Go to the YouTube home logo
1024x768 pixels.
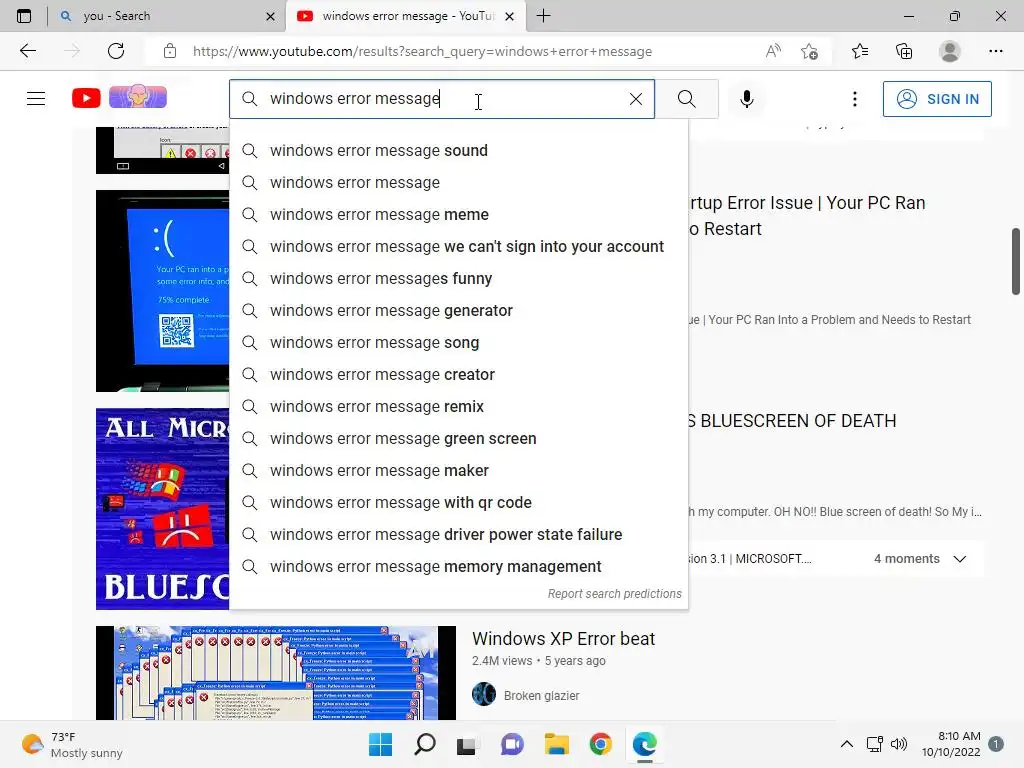pyautogui.click(x=86, y=98)
